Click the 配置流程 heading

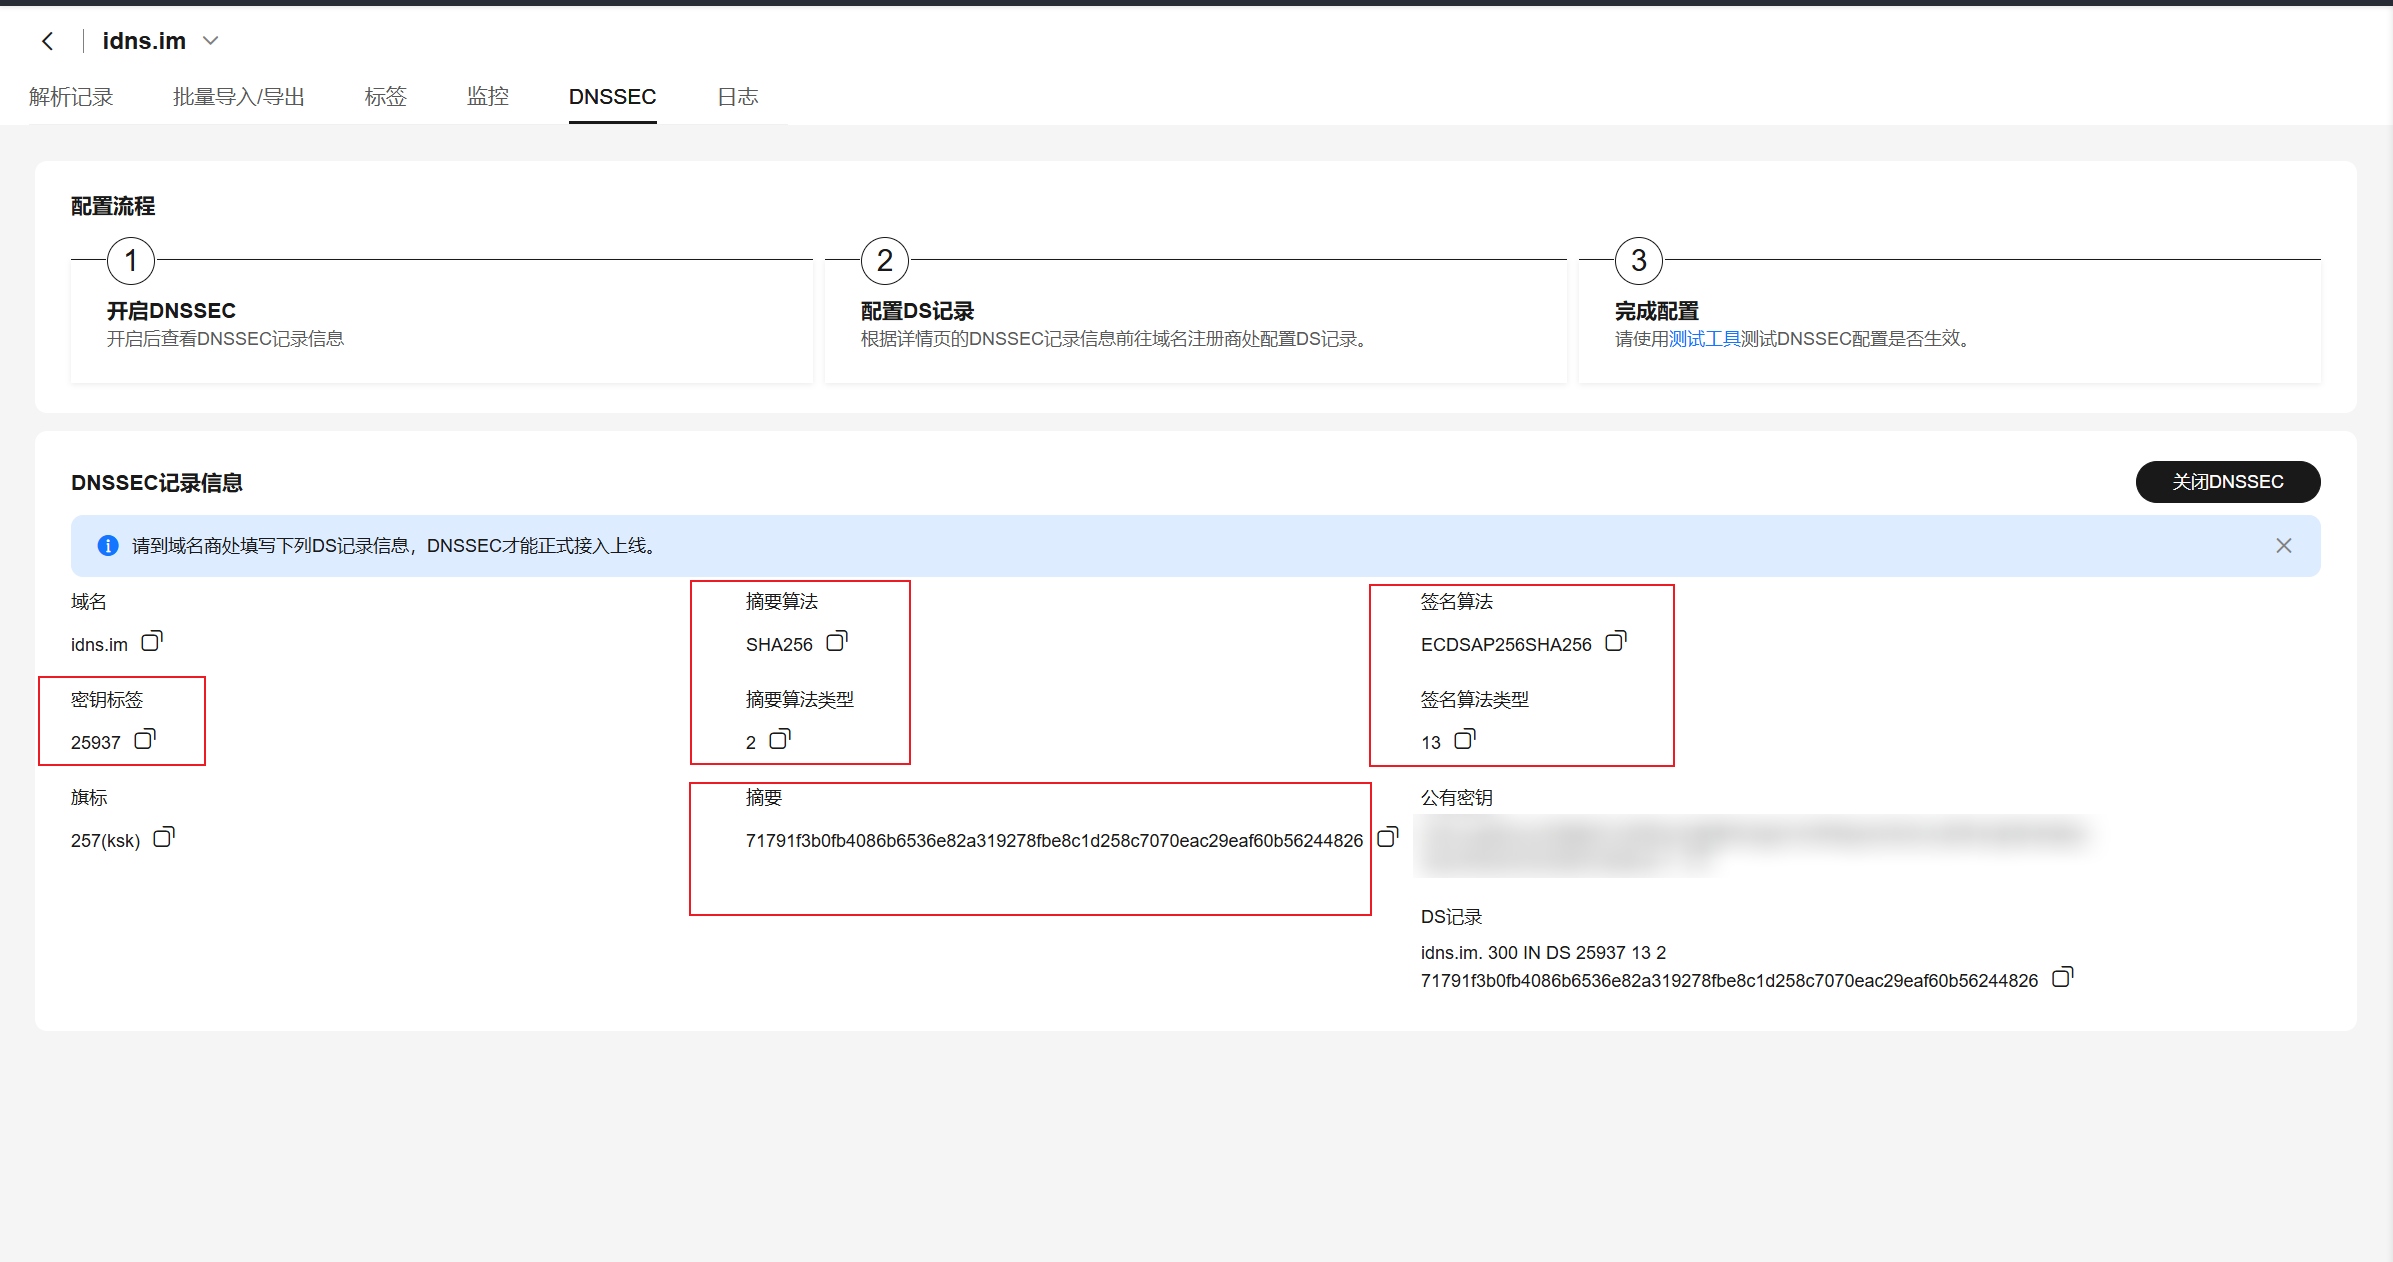pos(113,206)
